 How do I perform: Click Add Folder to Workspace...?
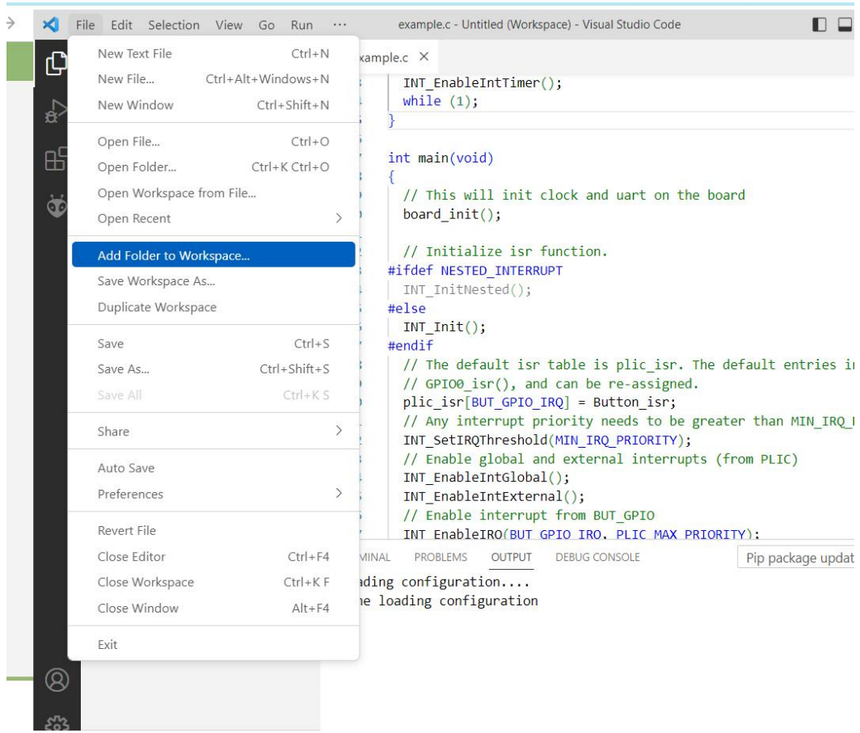click(213, 255)
